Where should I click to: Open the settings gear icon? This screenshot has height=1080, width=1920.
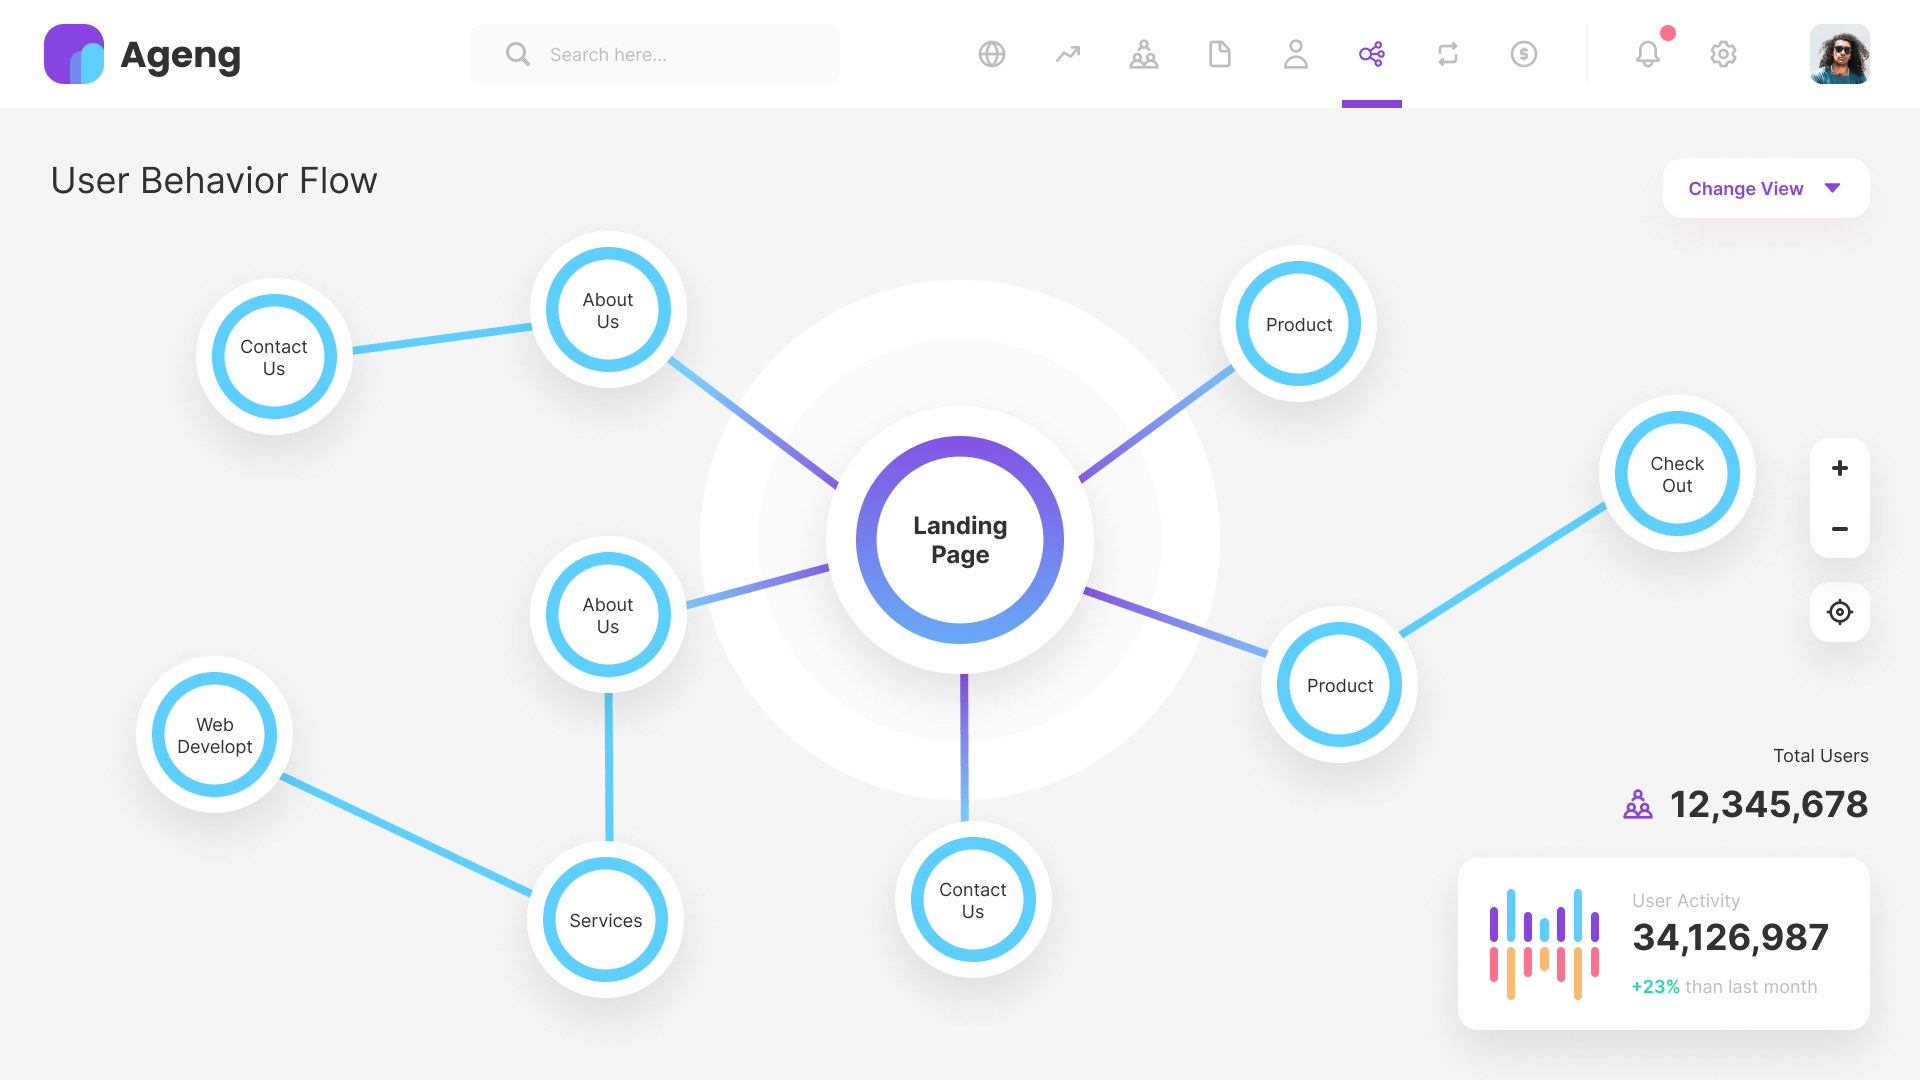click(1723, 54)
